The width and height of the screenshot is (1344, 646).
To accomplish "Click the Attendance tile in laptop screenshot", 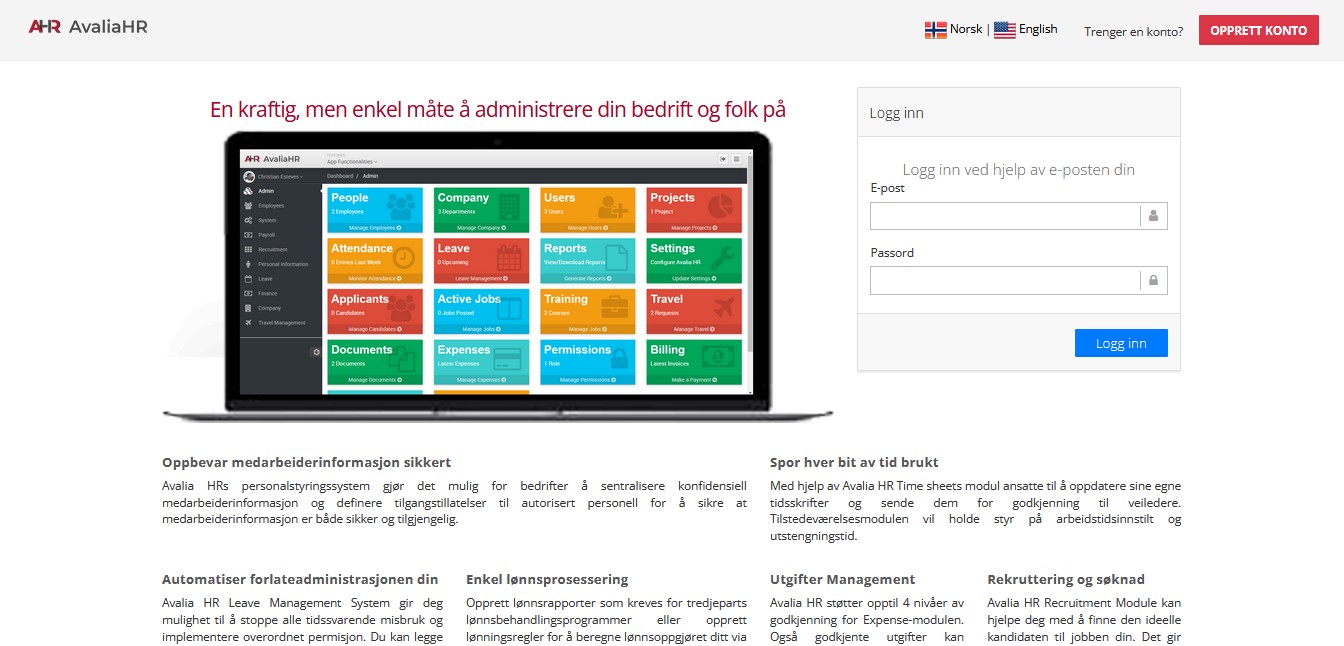I will click(x=375, y=260).
